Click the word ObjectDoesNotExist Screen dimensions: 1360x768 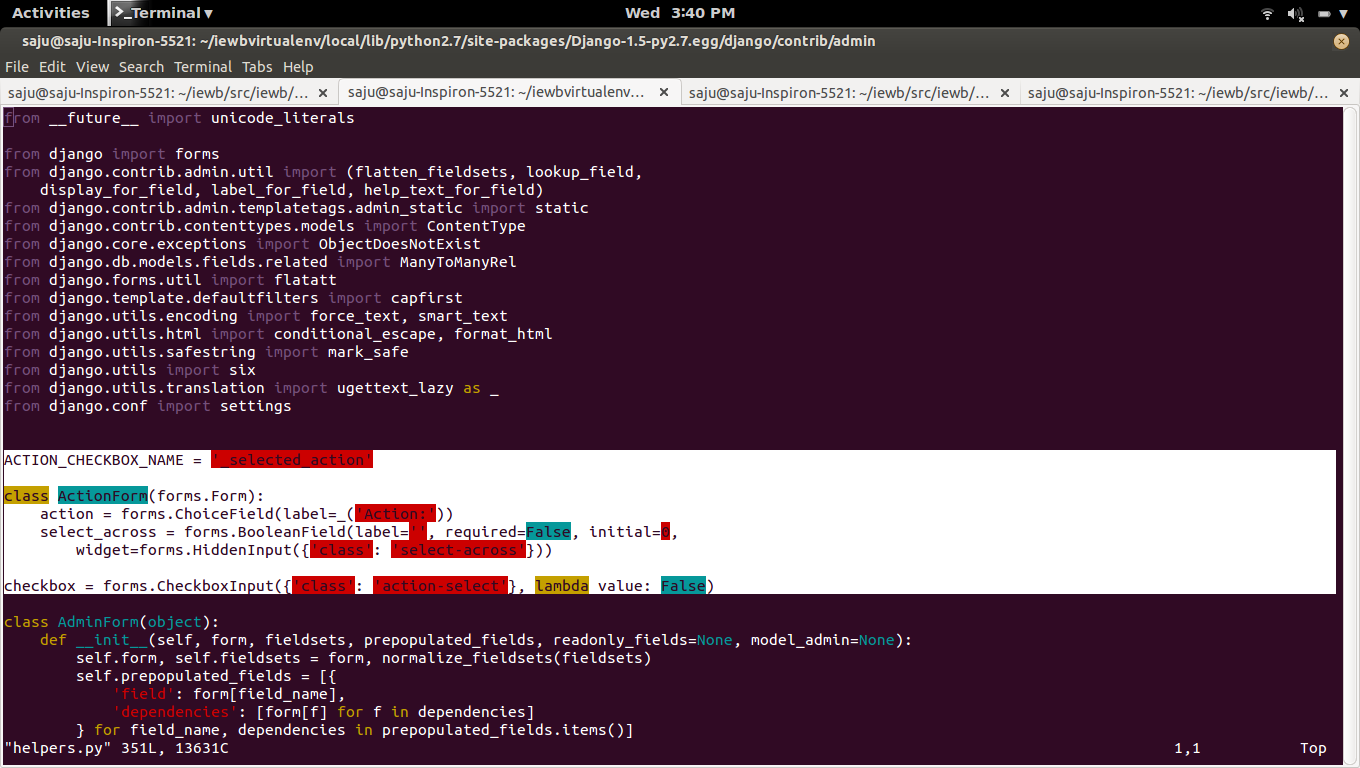(x=400, y=244)
